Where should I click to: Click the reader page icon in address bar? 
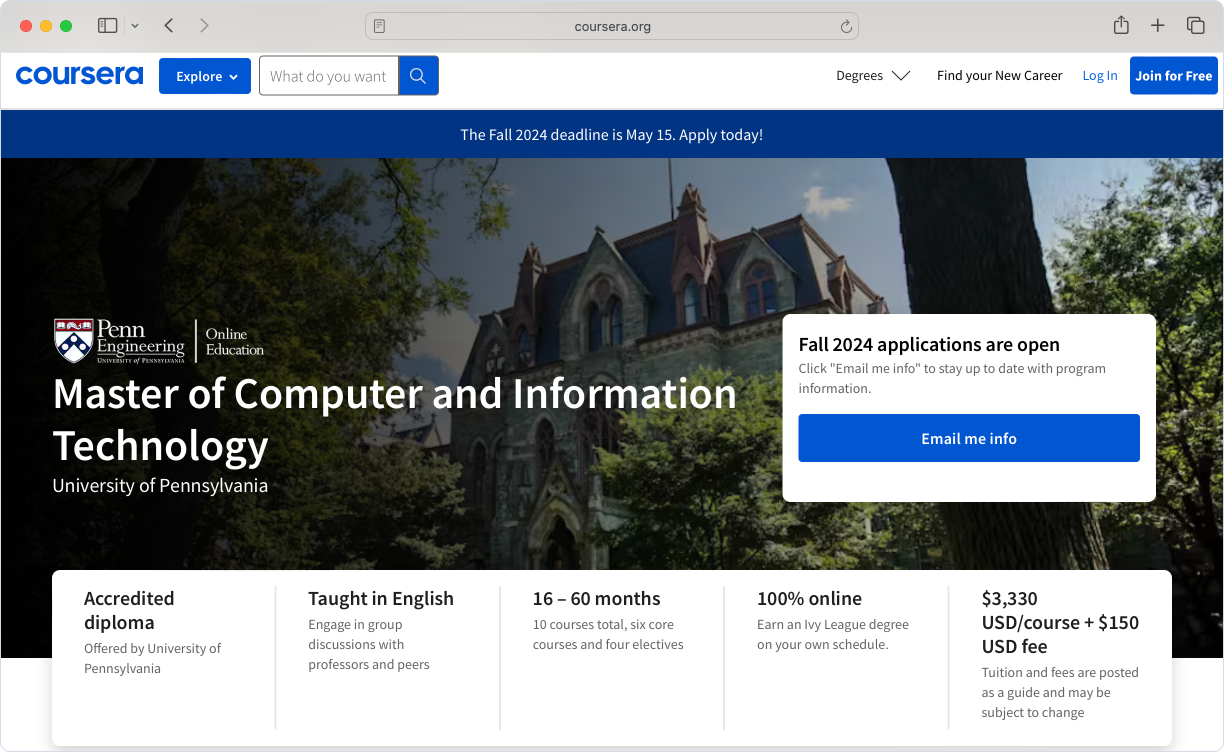tap(380, 27)
